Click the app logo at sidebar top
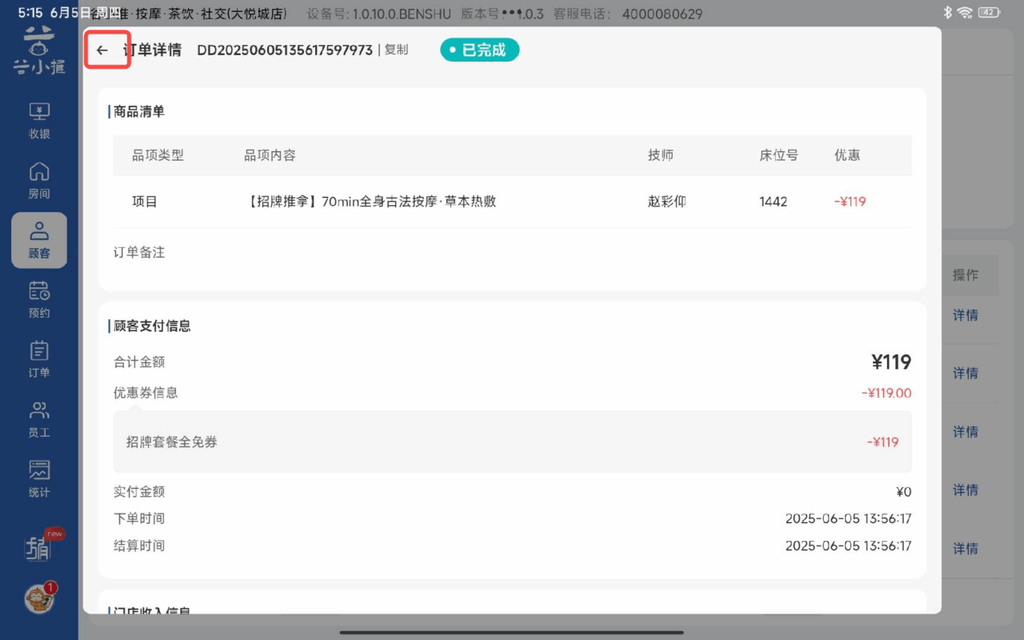The image size is (1024, 640). click(x=39, y=51)
